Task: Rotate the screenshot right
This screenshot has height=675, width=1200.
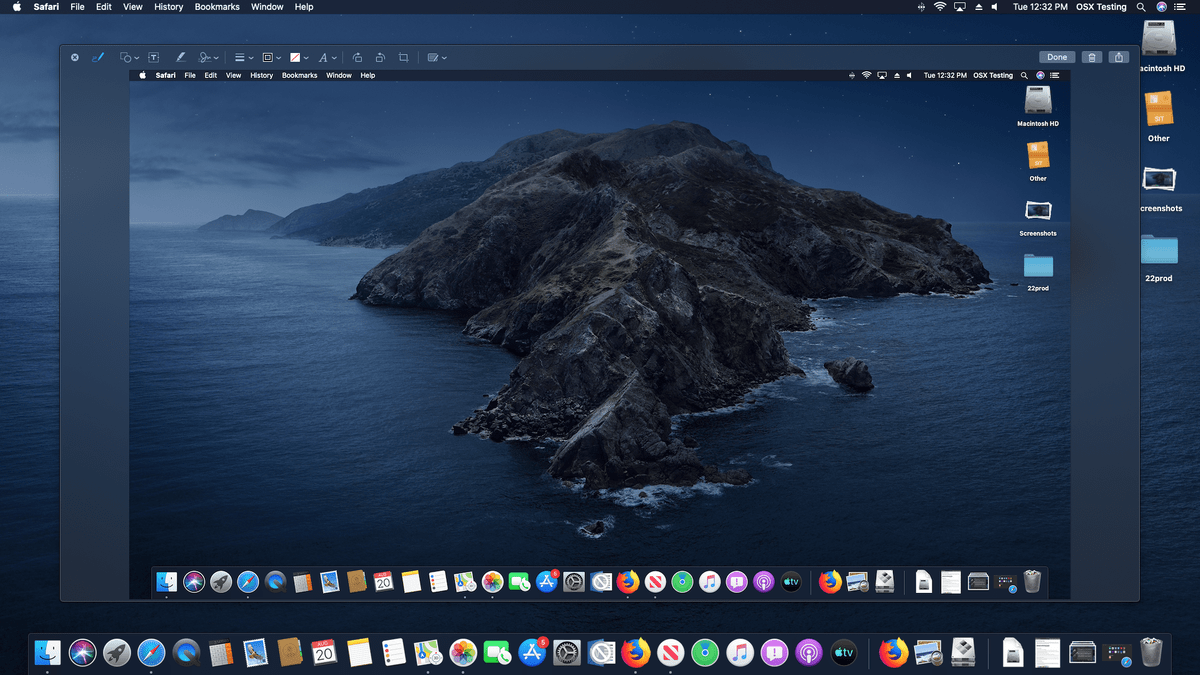Action: (x=380, y=57)
